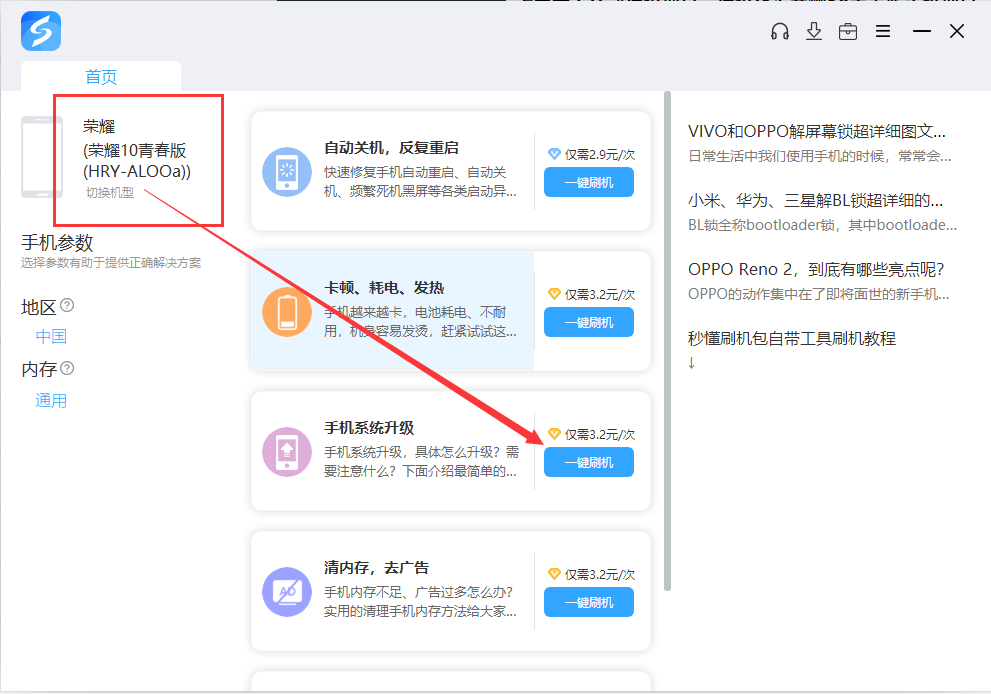The width and height of the screenshot is (991, 694).
Task: Open article 小米、华为、三星解BL锁超详细的
Action: (x=815, y=200)
